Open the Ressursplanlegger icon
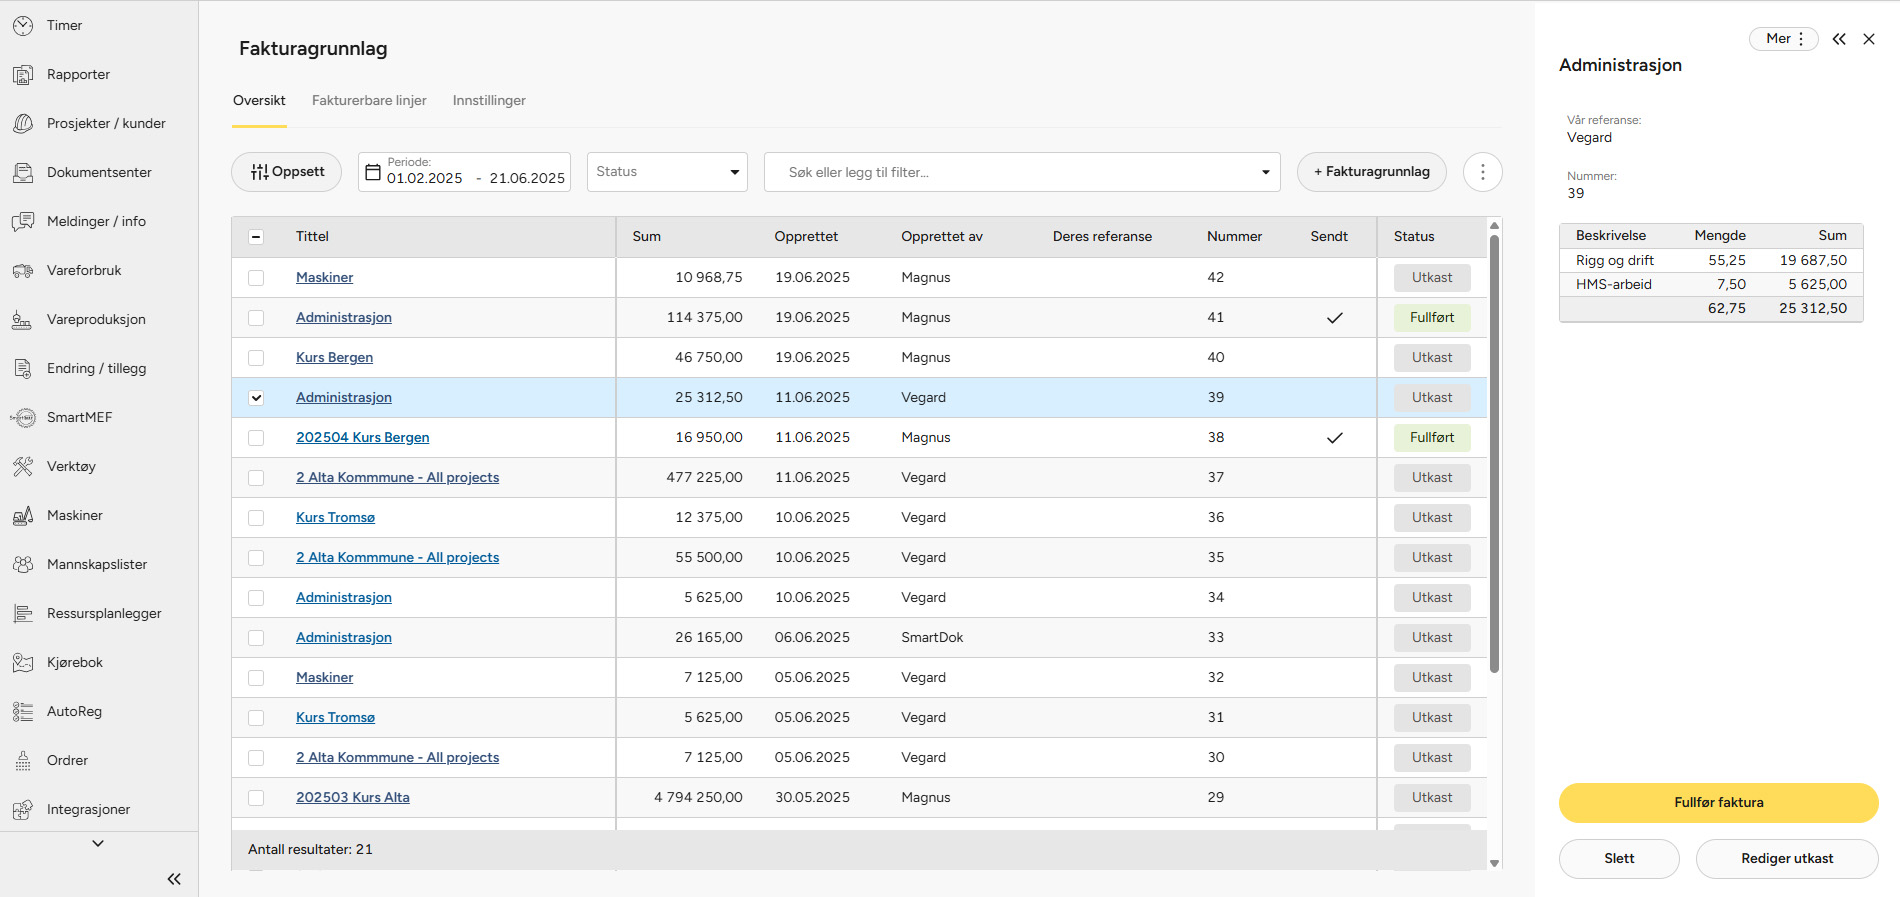Screen dimensions: 1900x897 [23, 613]
